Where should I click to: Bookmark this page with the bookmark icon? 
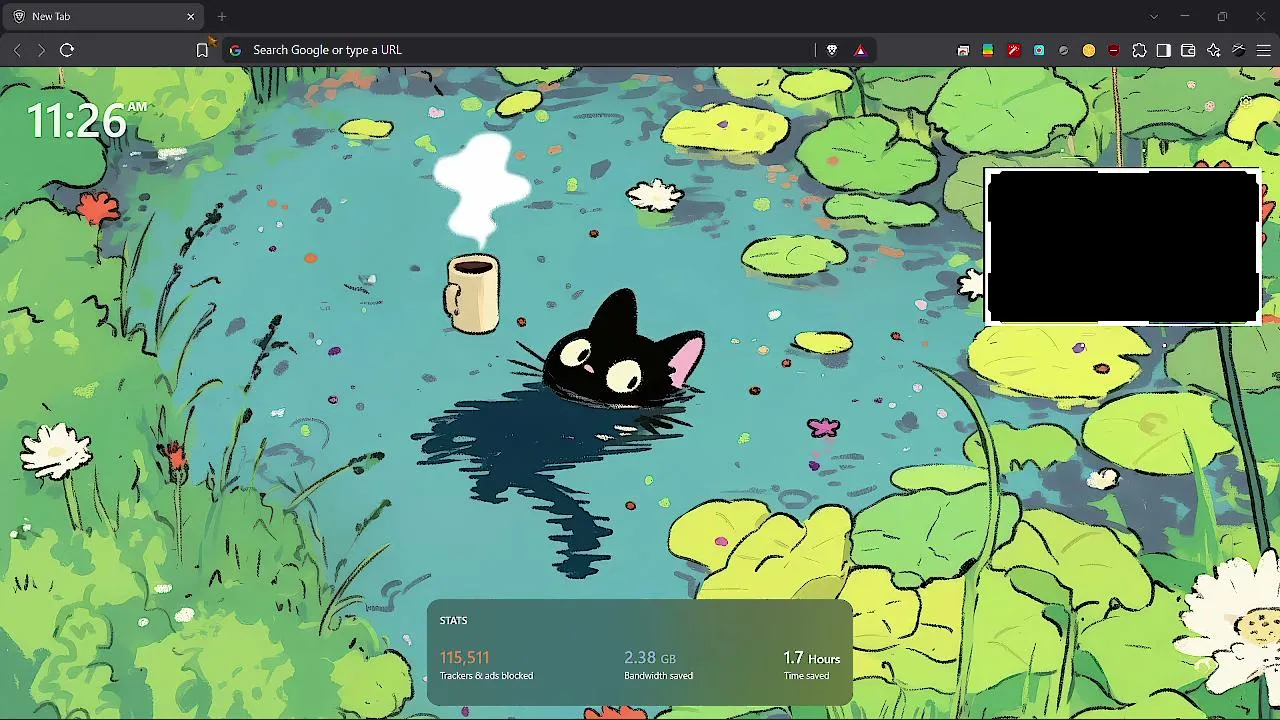[x=202, y=50]
